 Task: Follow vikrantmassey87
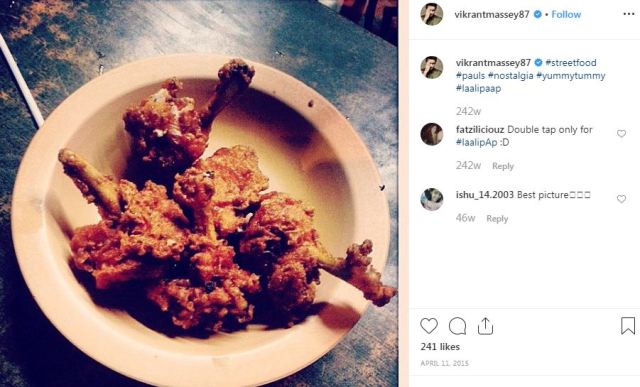coord(566,14)
